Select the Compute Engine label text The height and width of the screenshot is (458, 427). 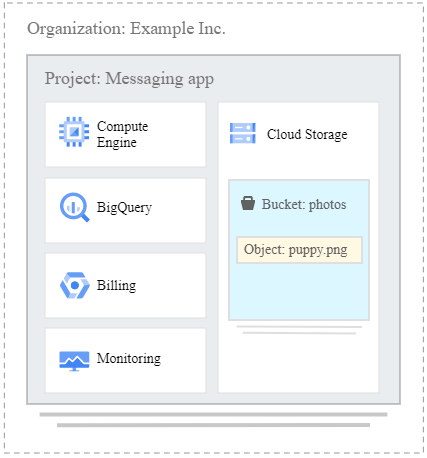point(122,134)
